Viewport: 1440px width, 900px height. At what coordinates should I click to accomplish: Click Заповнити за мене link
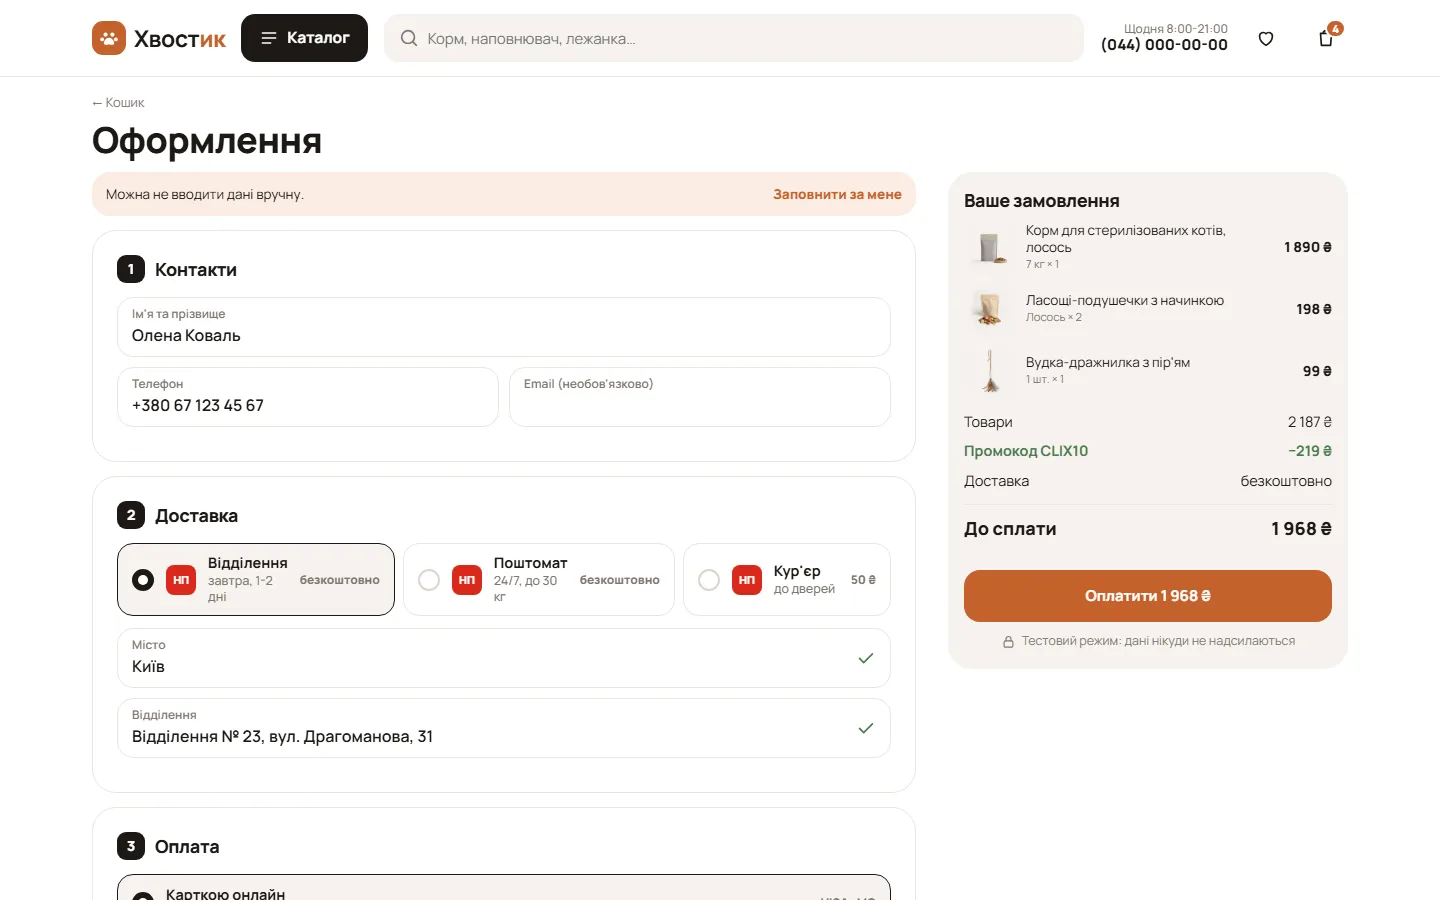point(837,195)
